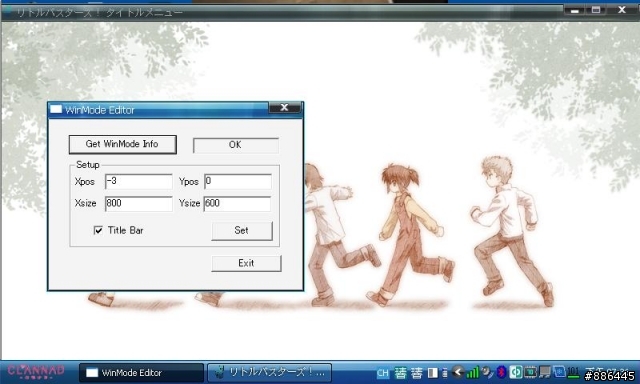The image size is (640, 384).
Task: Close the リトルバスターズ game window
Action: point(622,10)
